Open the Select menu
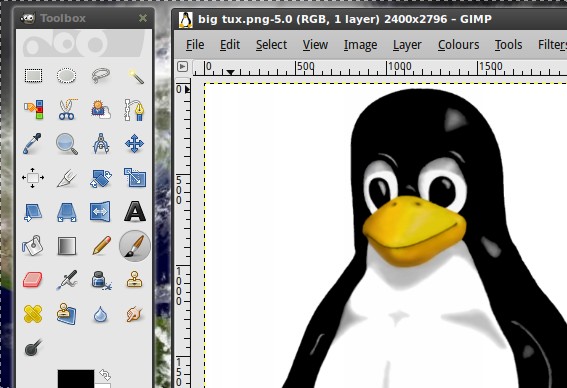 (272, 45)
